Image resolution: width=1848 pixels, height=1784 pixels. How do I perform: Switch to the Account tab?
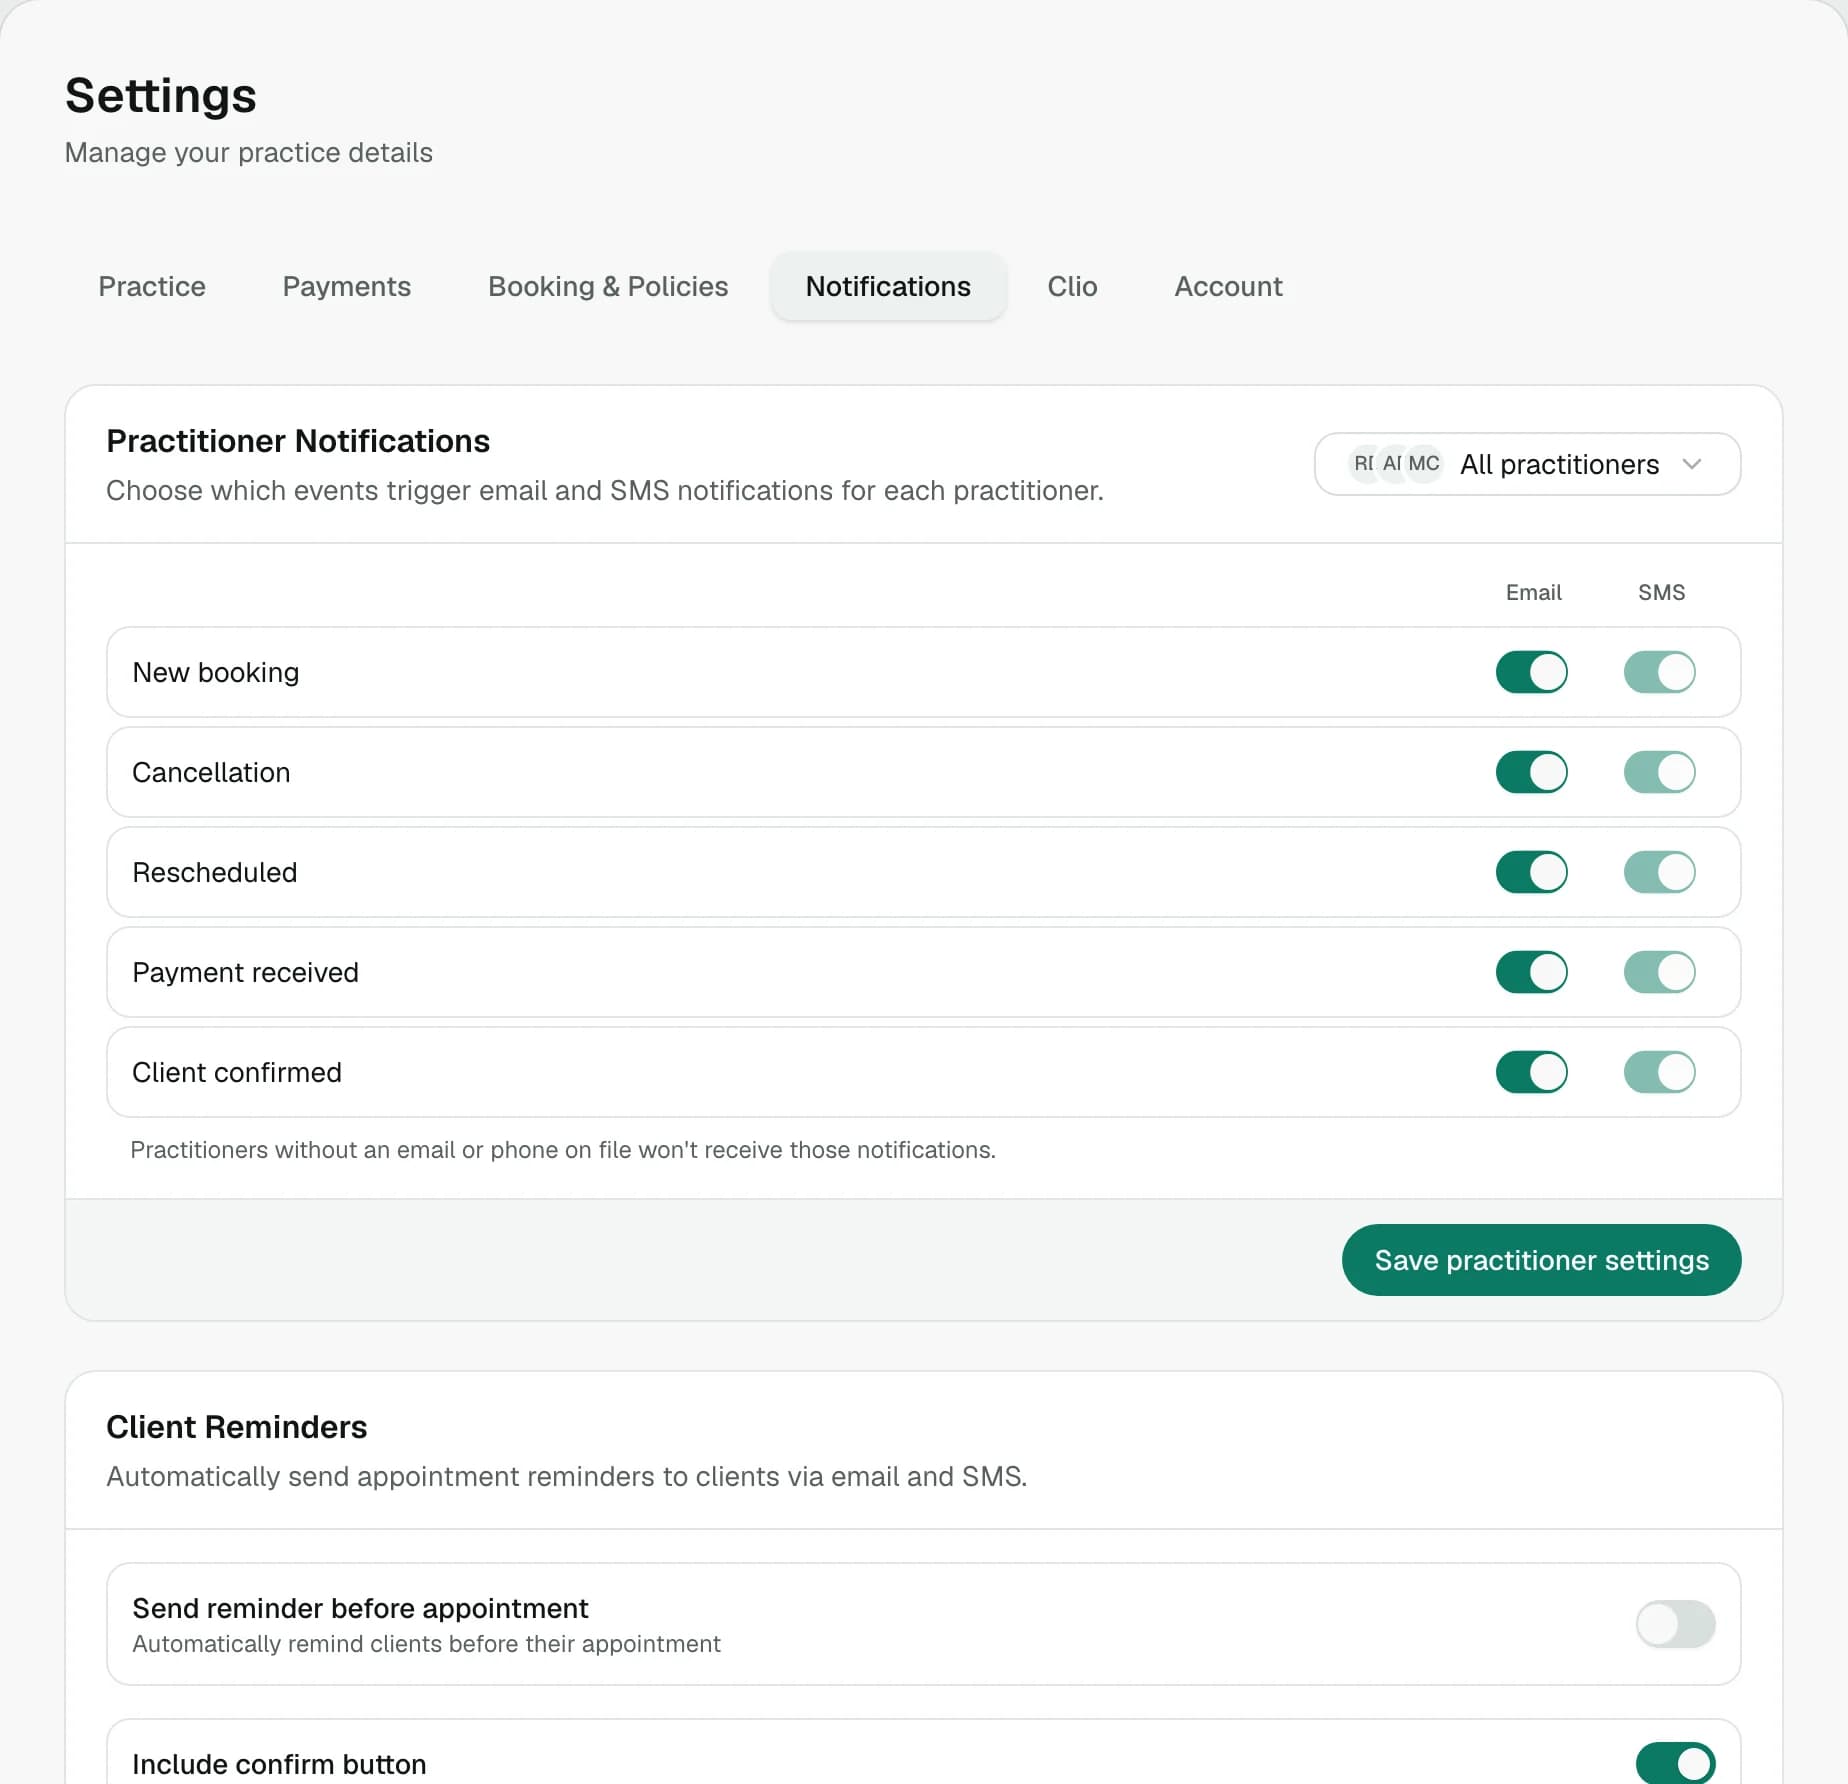pos(1228,286)
